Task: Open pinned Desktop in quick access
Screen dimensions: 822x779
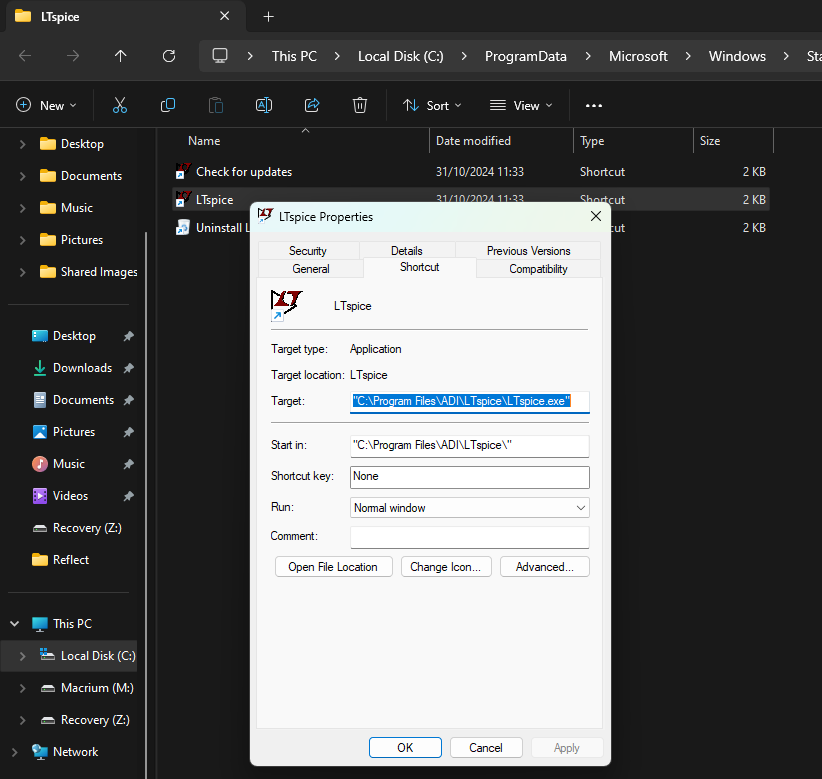Action: 74,336
